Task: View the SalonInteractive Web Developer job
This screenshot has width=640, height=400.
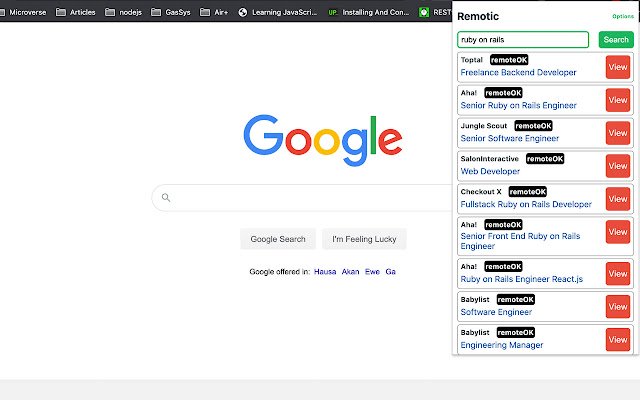Action: tap(618, 166)
